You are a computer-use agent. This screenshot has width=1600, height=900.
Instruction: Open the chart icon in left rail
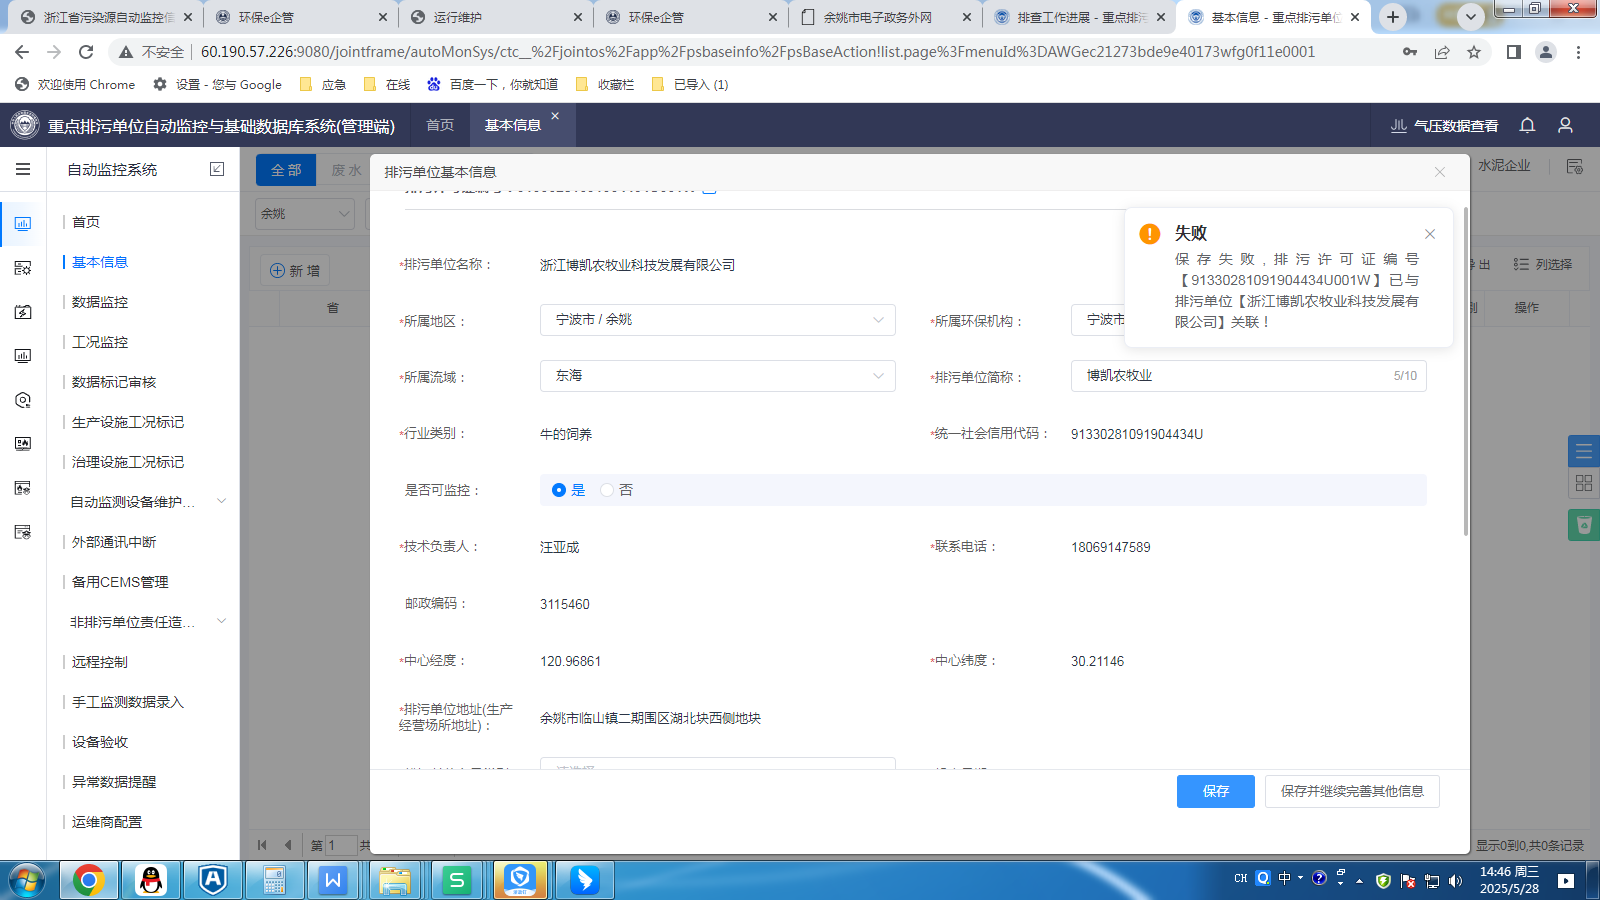pos(23,224)
